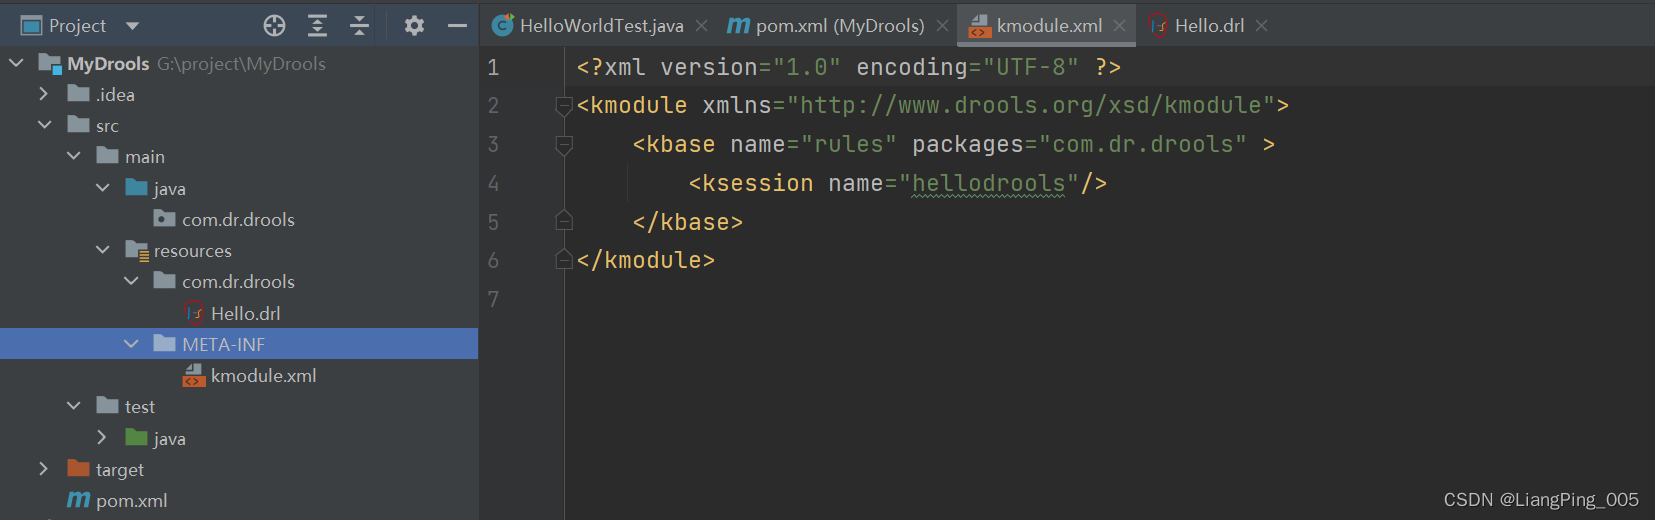Viewport: 1655px width, 520px height.
Task: Open Hello.drl in the project tree
Action: point(246,314)
